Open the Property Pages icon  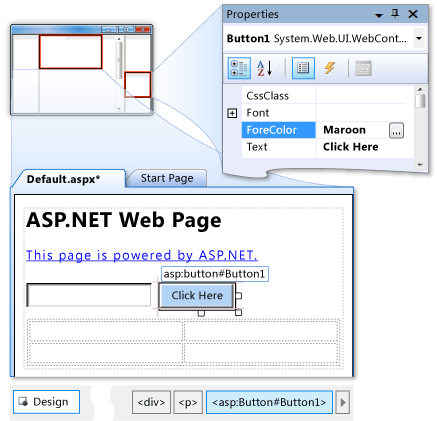click(x=363, y=68)
